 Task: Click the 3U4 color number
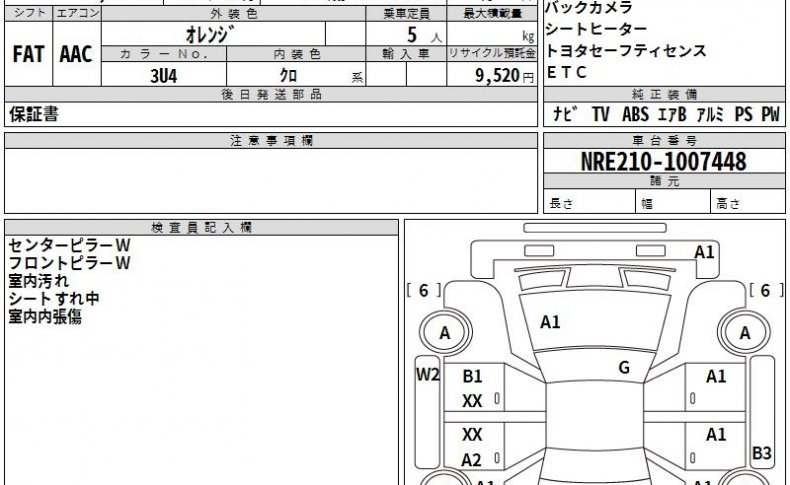(164, 76)
